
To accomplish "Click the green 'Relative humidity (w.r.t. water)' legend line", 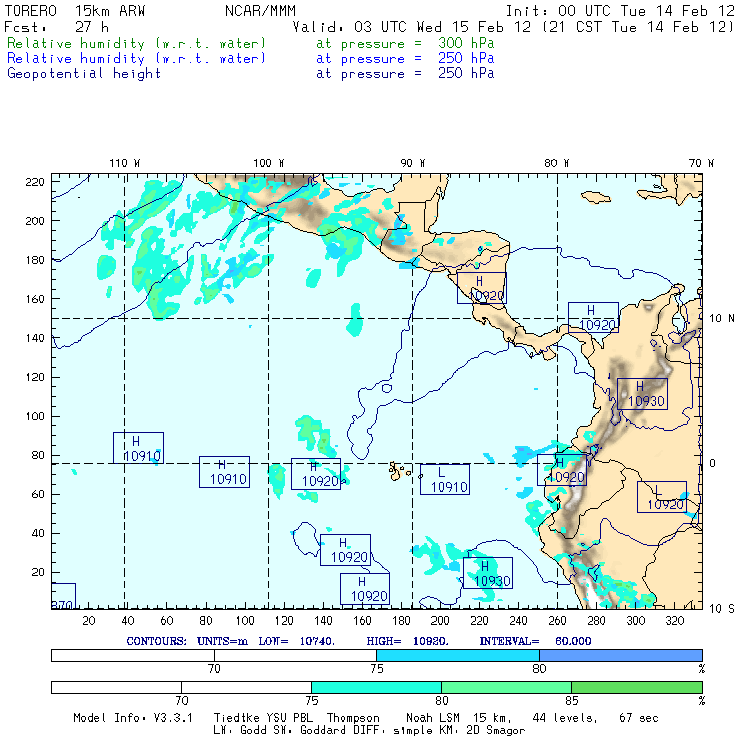I will coord(137,43).
